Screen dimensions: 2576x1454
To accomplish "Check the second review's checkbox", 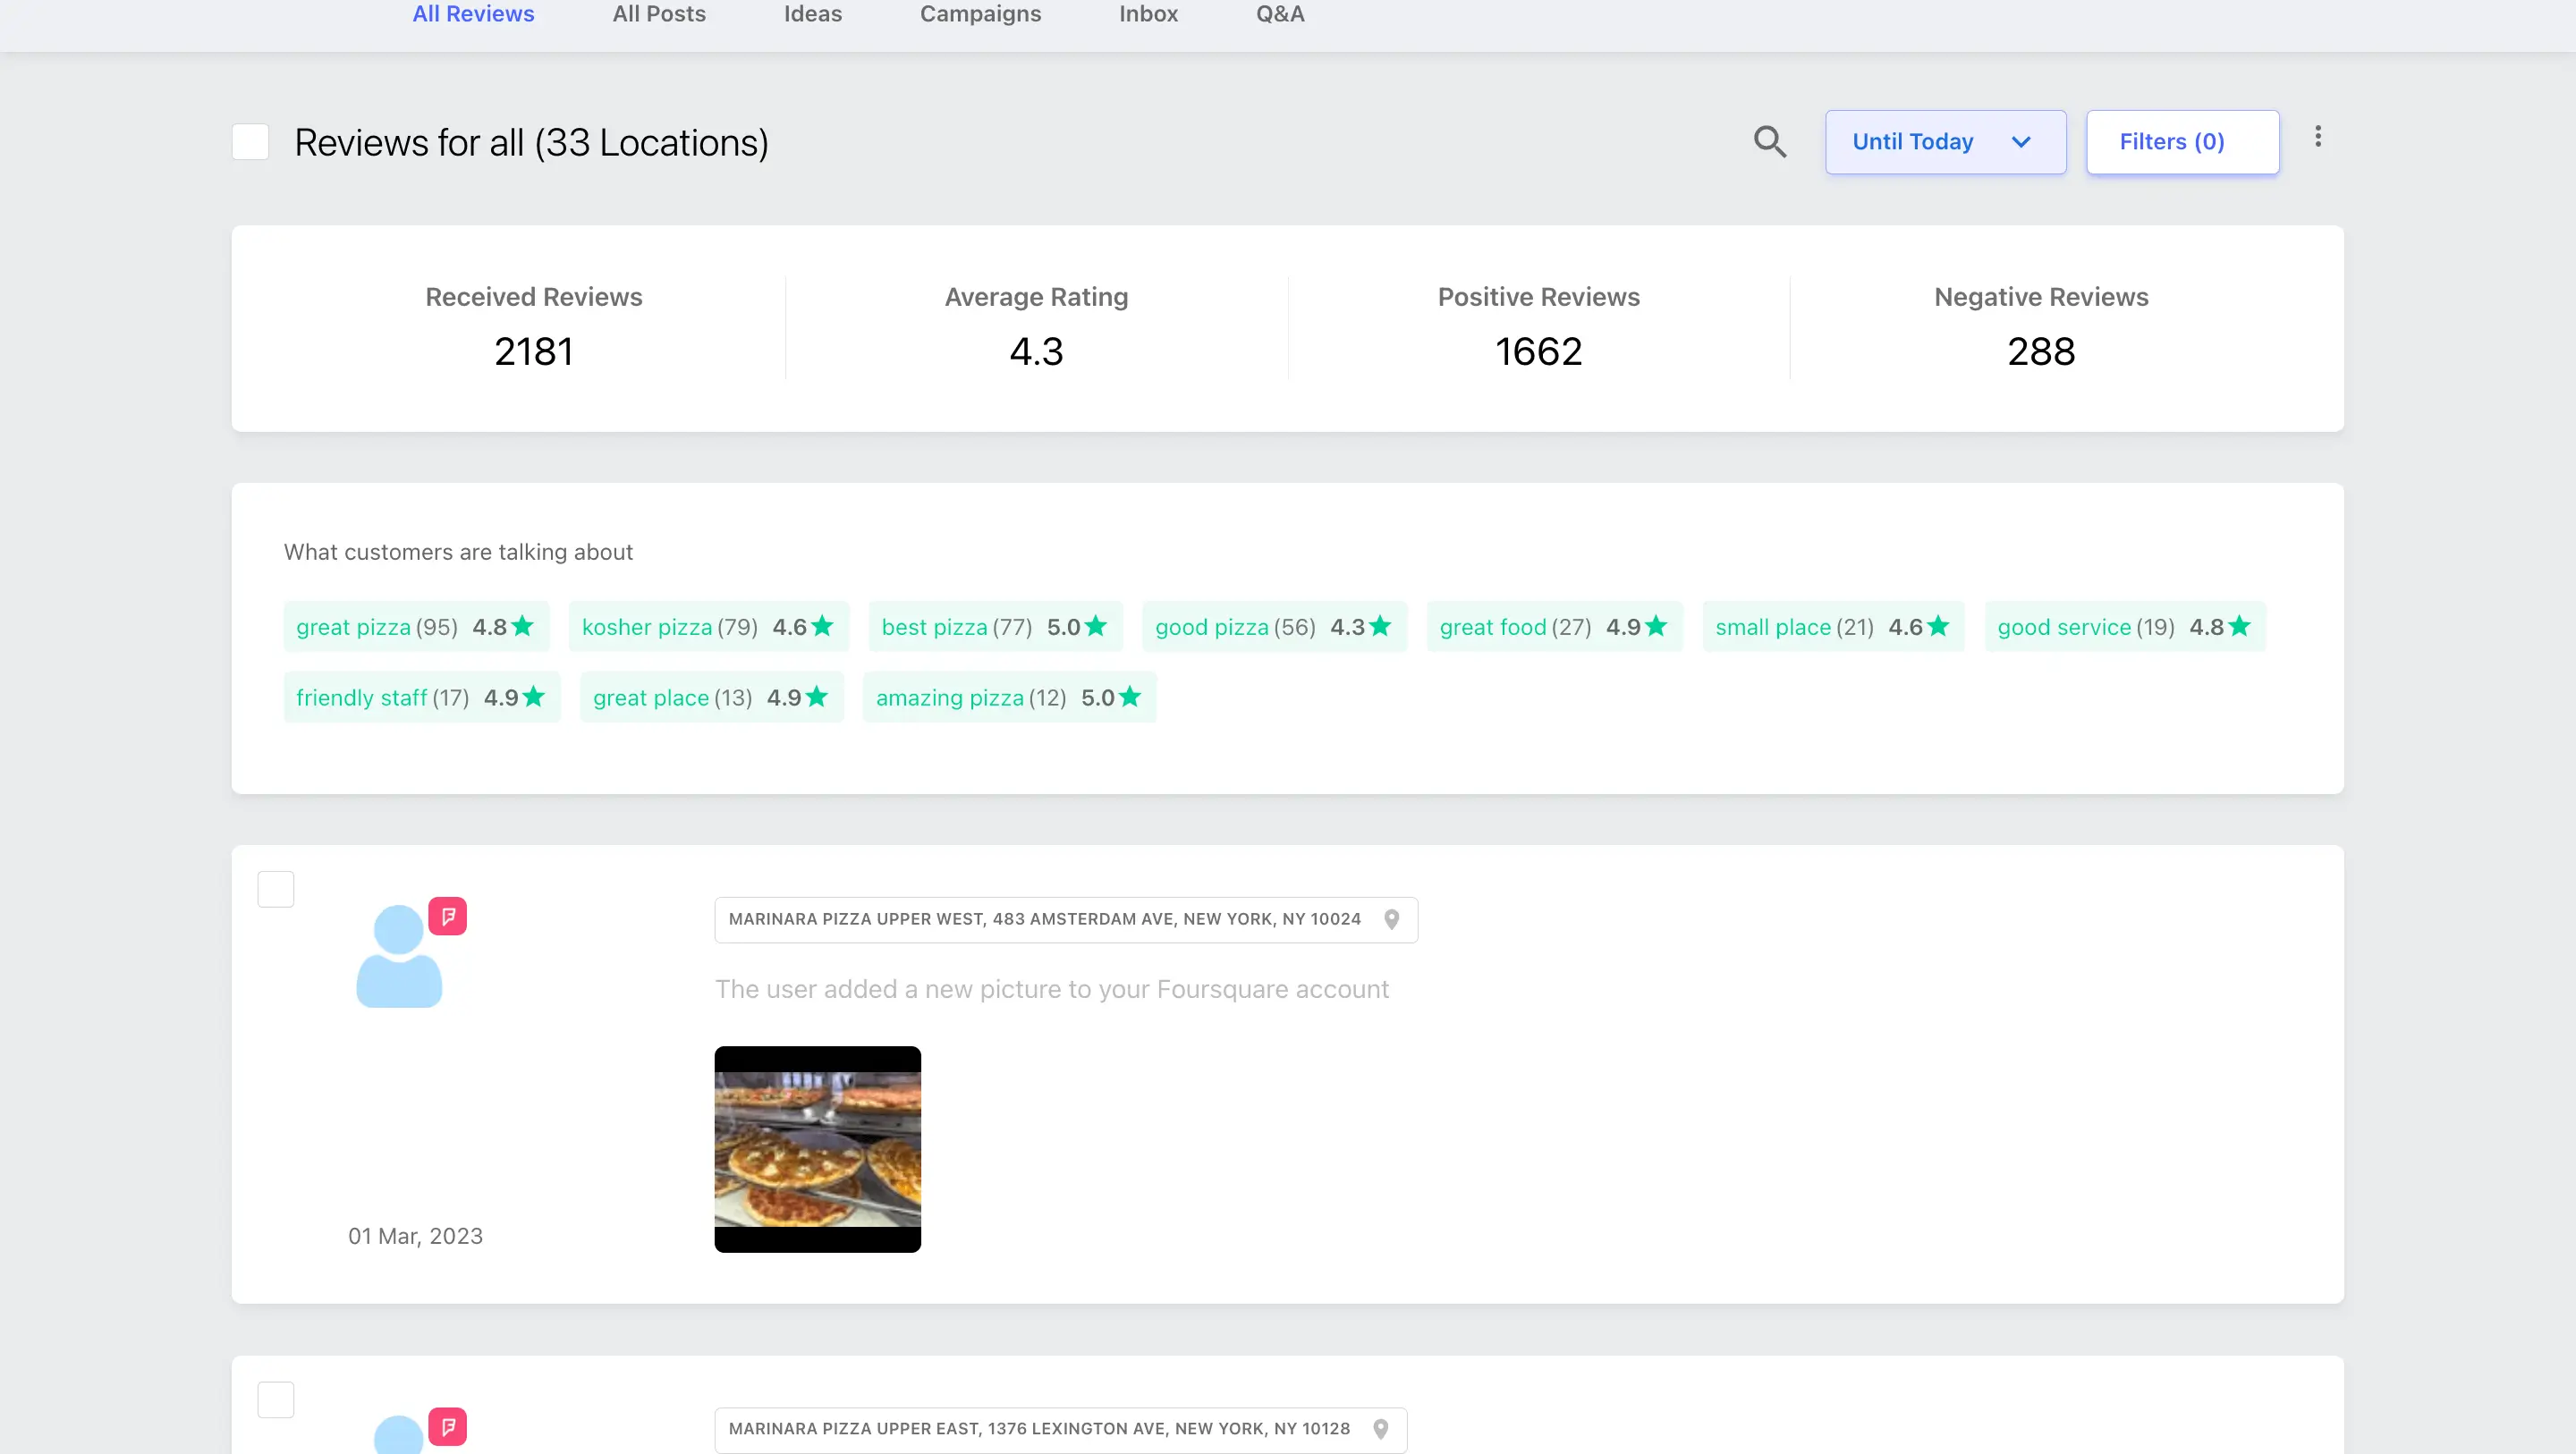I will coord(276,1399).
